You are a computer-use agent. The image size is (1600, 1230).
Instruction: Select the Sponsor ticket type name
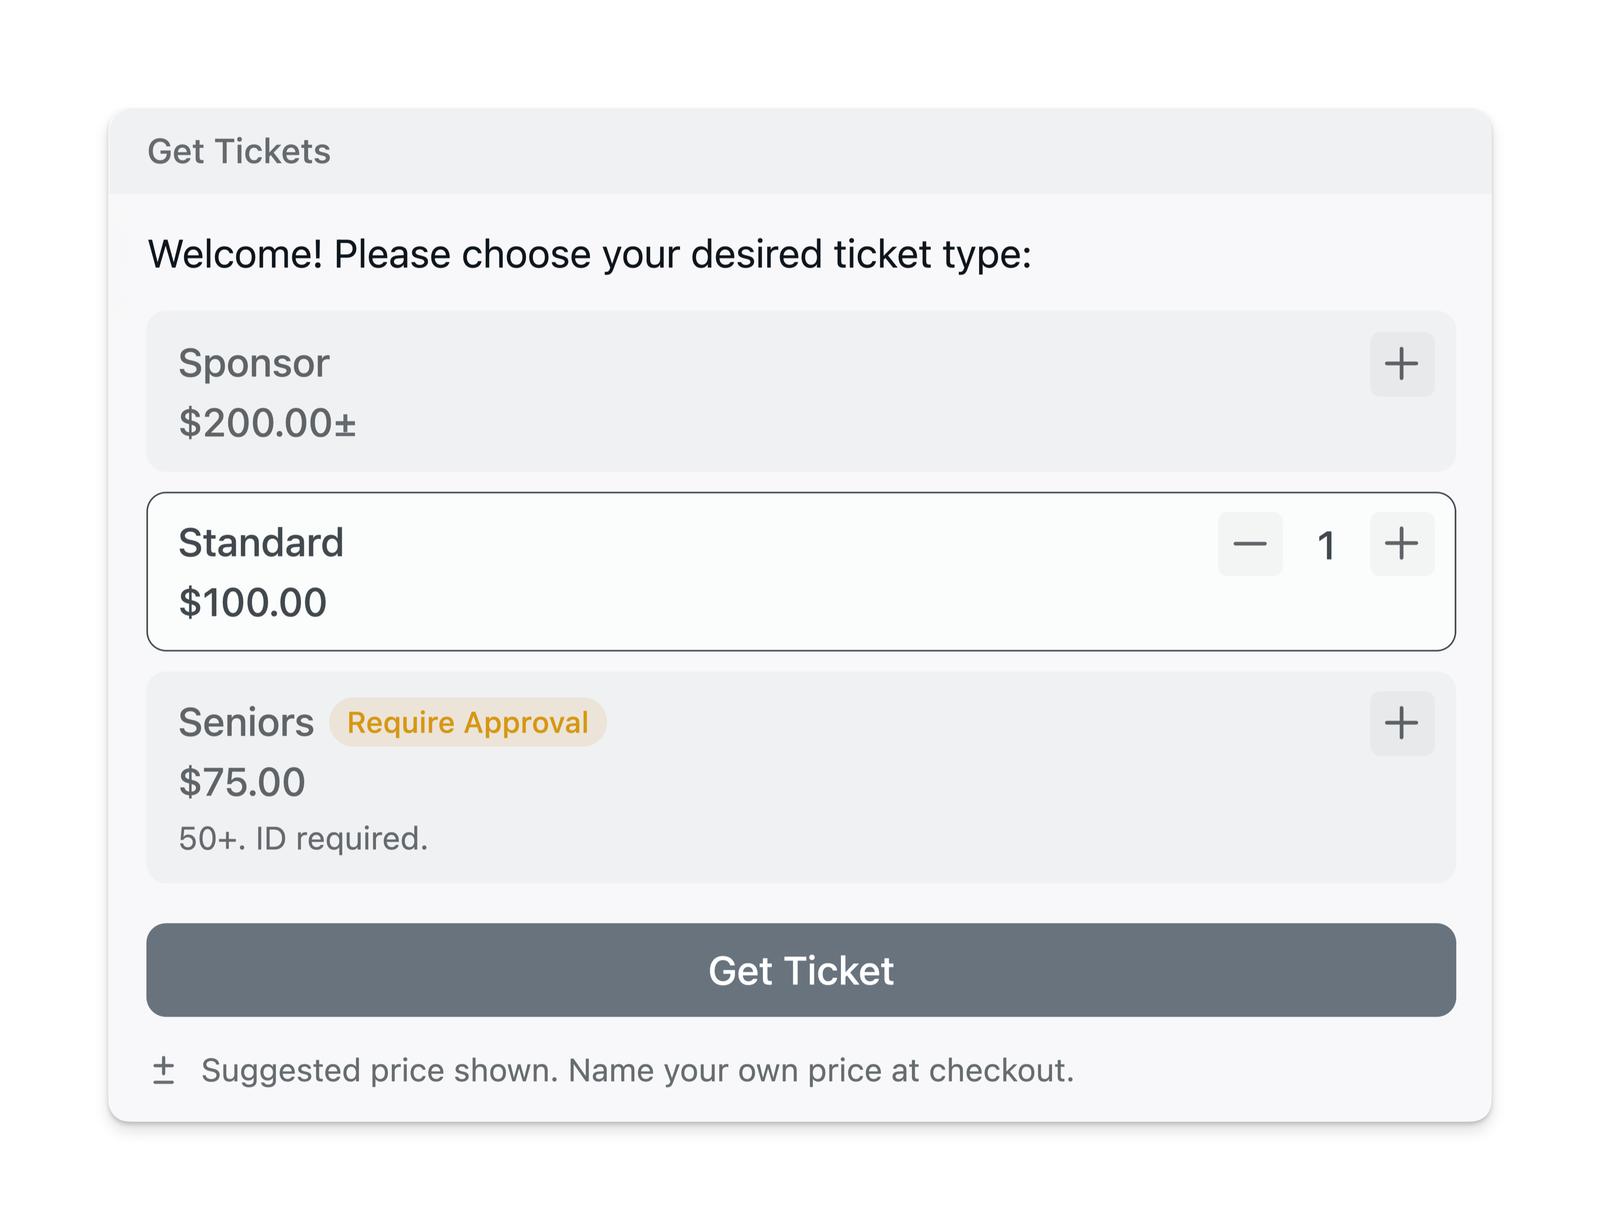(x=254, y=363)
